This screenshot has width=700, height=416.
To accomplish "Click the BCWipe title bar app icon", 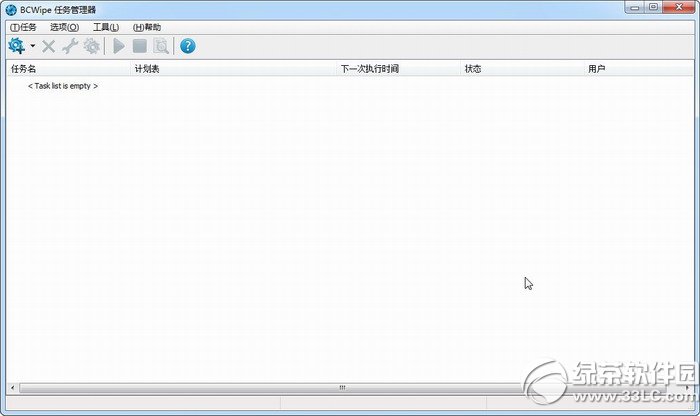I will (11, 9).
